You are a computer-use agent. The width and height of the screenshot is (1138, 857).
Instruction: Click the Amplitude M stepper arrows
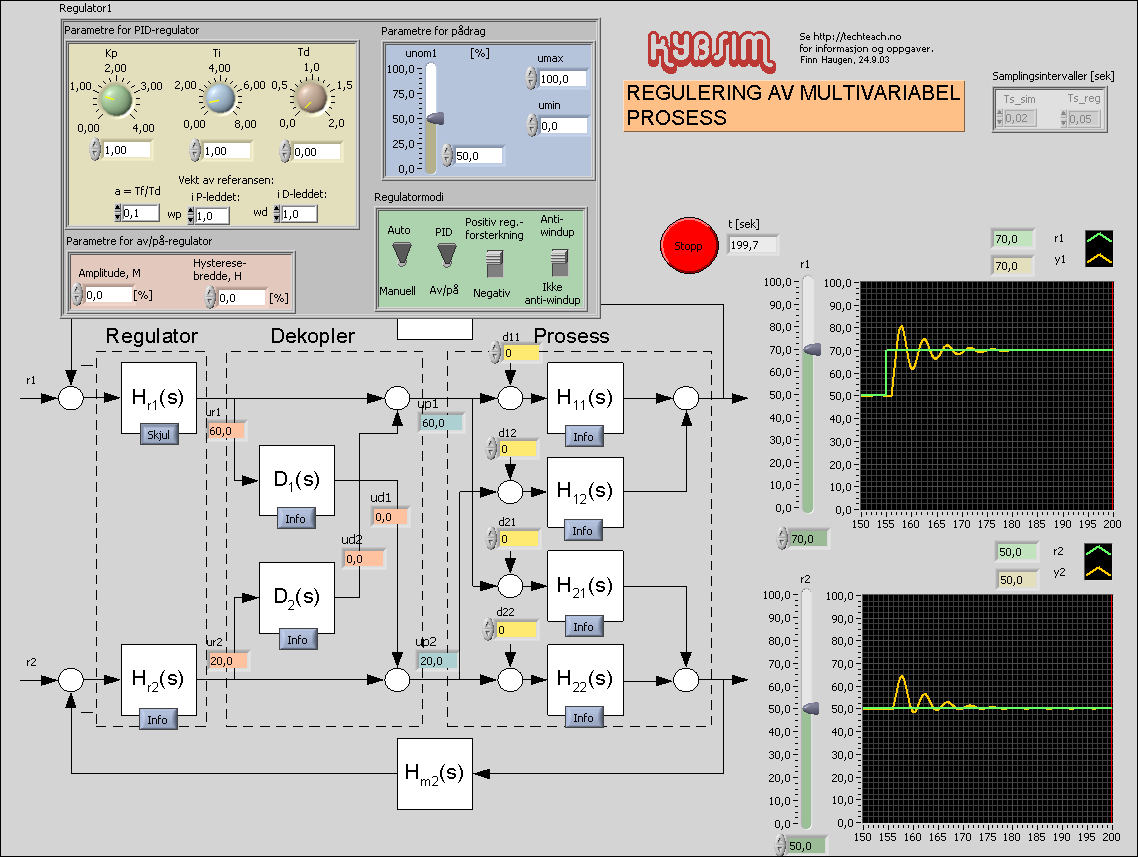(77, 295)
